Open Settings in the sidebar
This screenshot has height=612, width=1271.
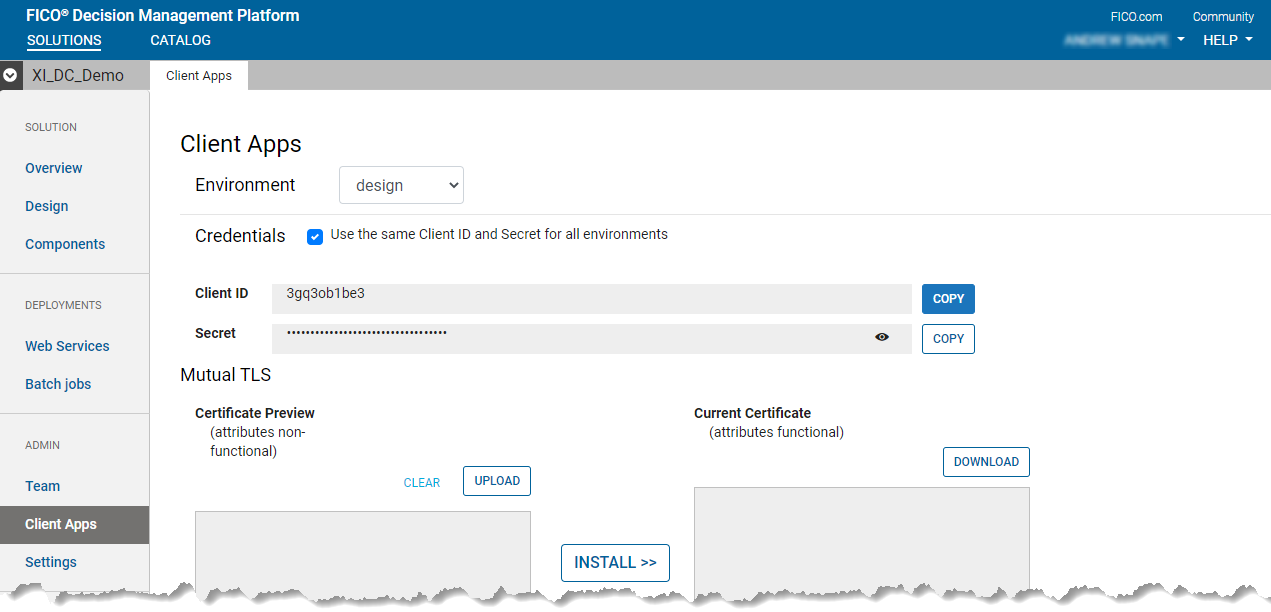[x=51, y=562]
